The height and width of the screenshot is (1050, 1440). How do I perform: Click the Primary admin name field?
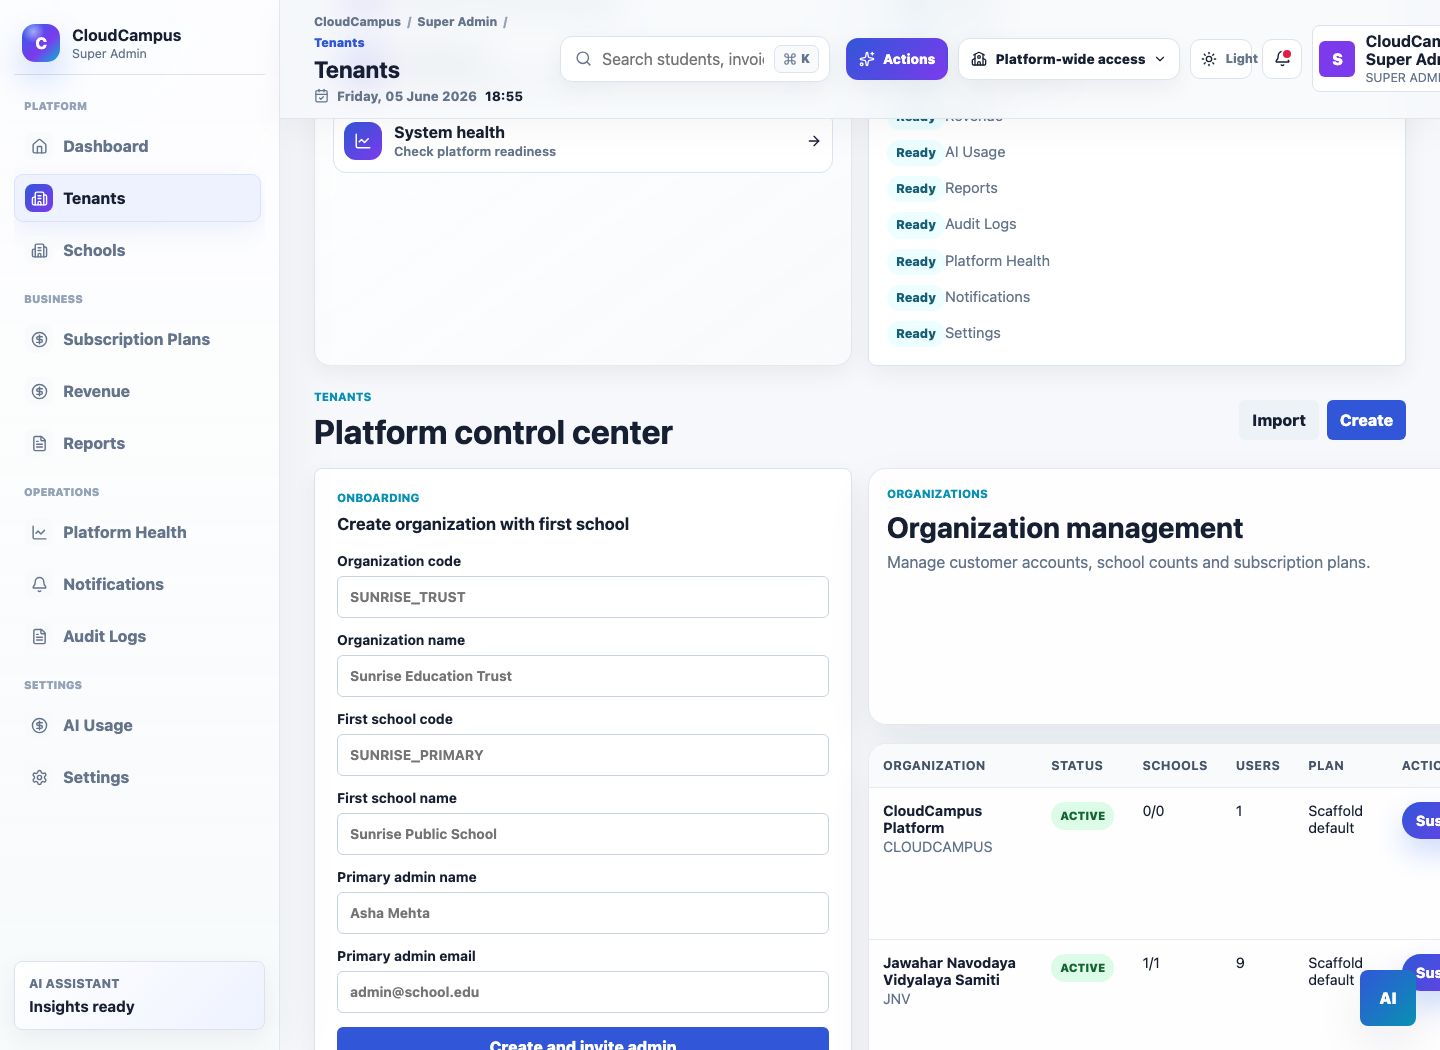pos(583,913)
